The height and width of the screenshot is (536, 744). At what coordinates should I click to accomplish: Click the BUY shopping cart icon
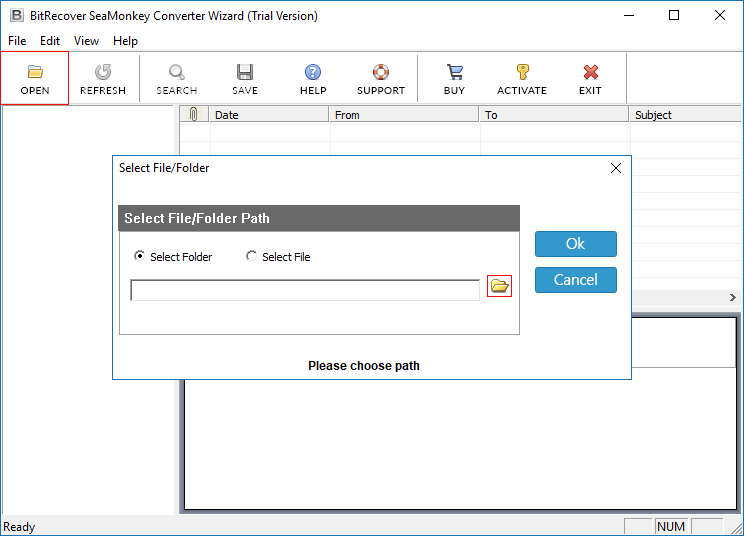[454, 72]
